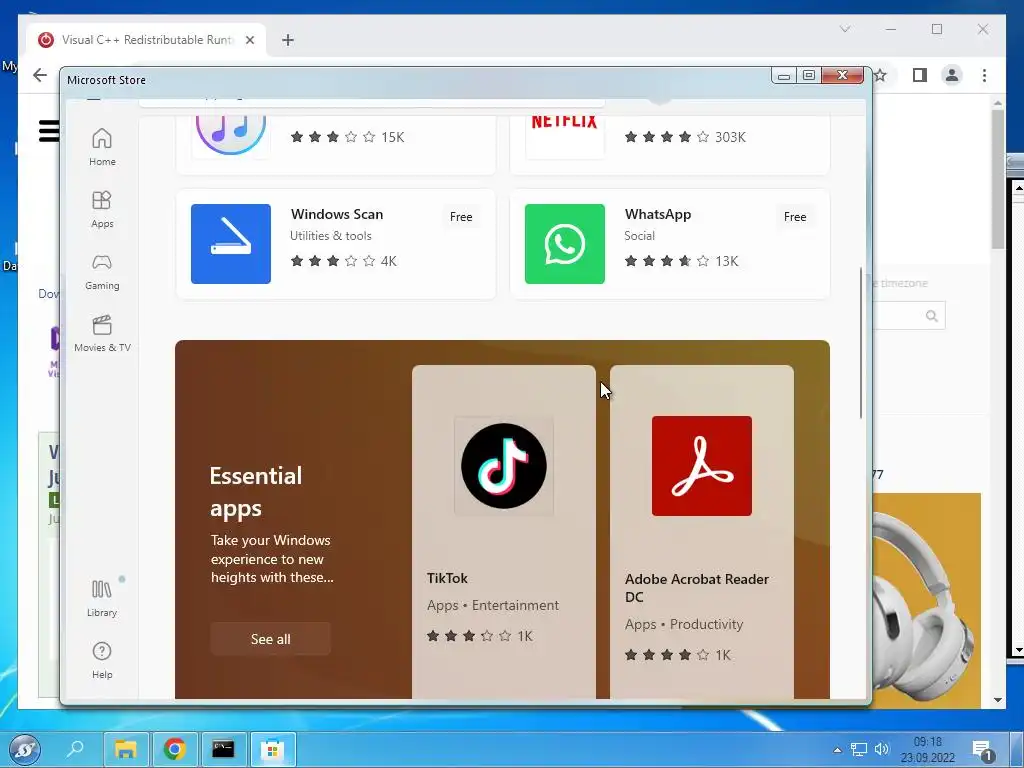
Task: Open new tab in Chrome
Action: (287, 40)
